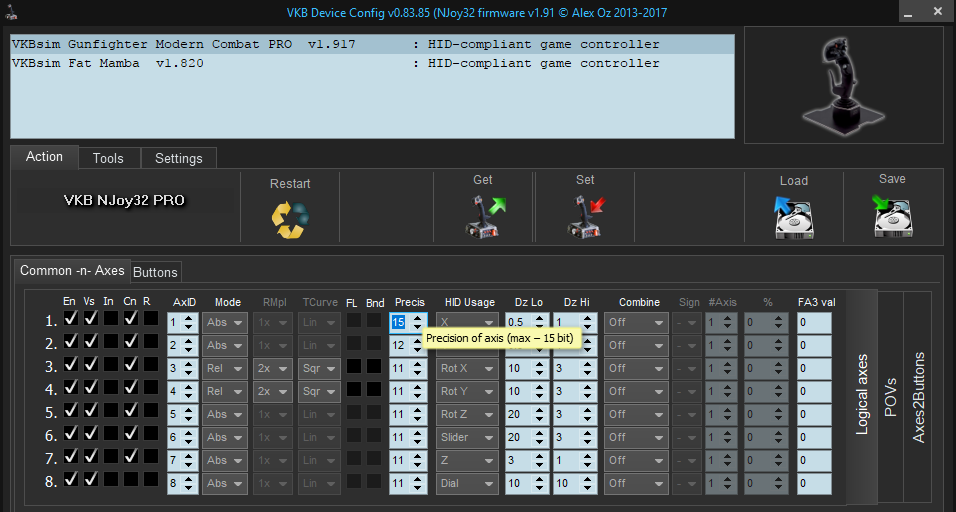Click the Save hard drive icon
The height and width of the screenshot is (512, 956).
pos(893,216)
